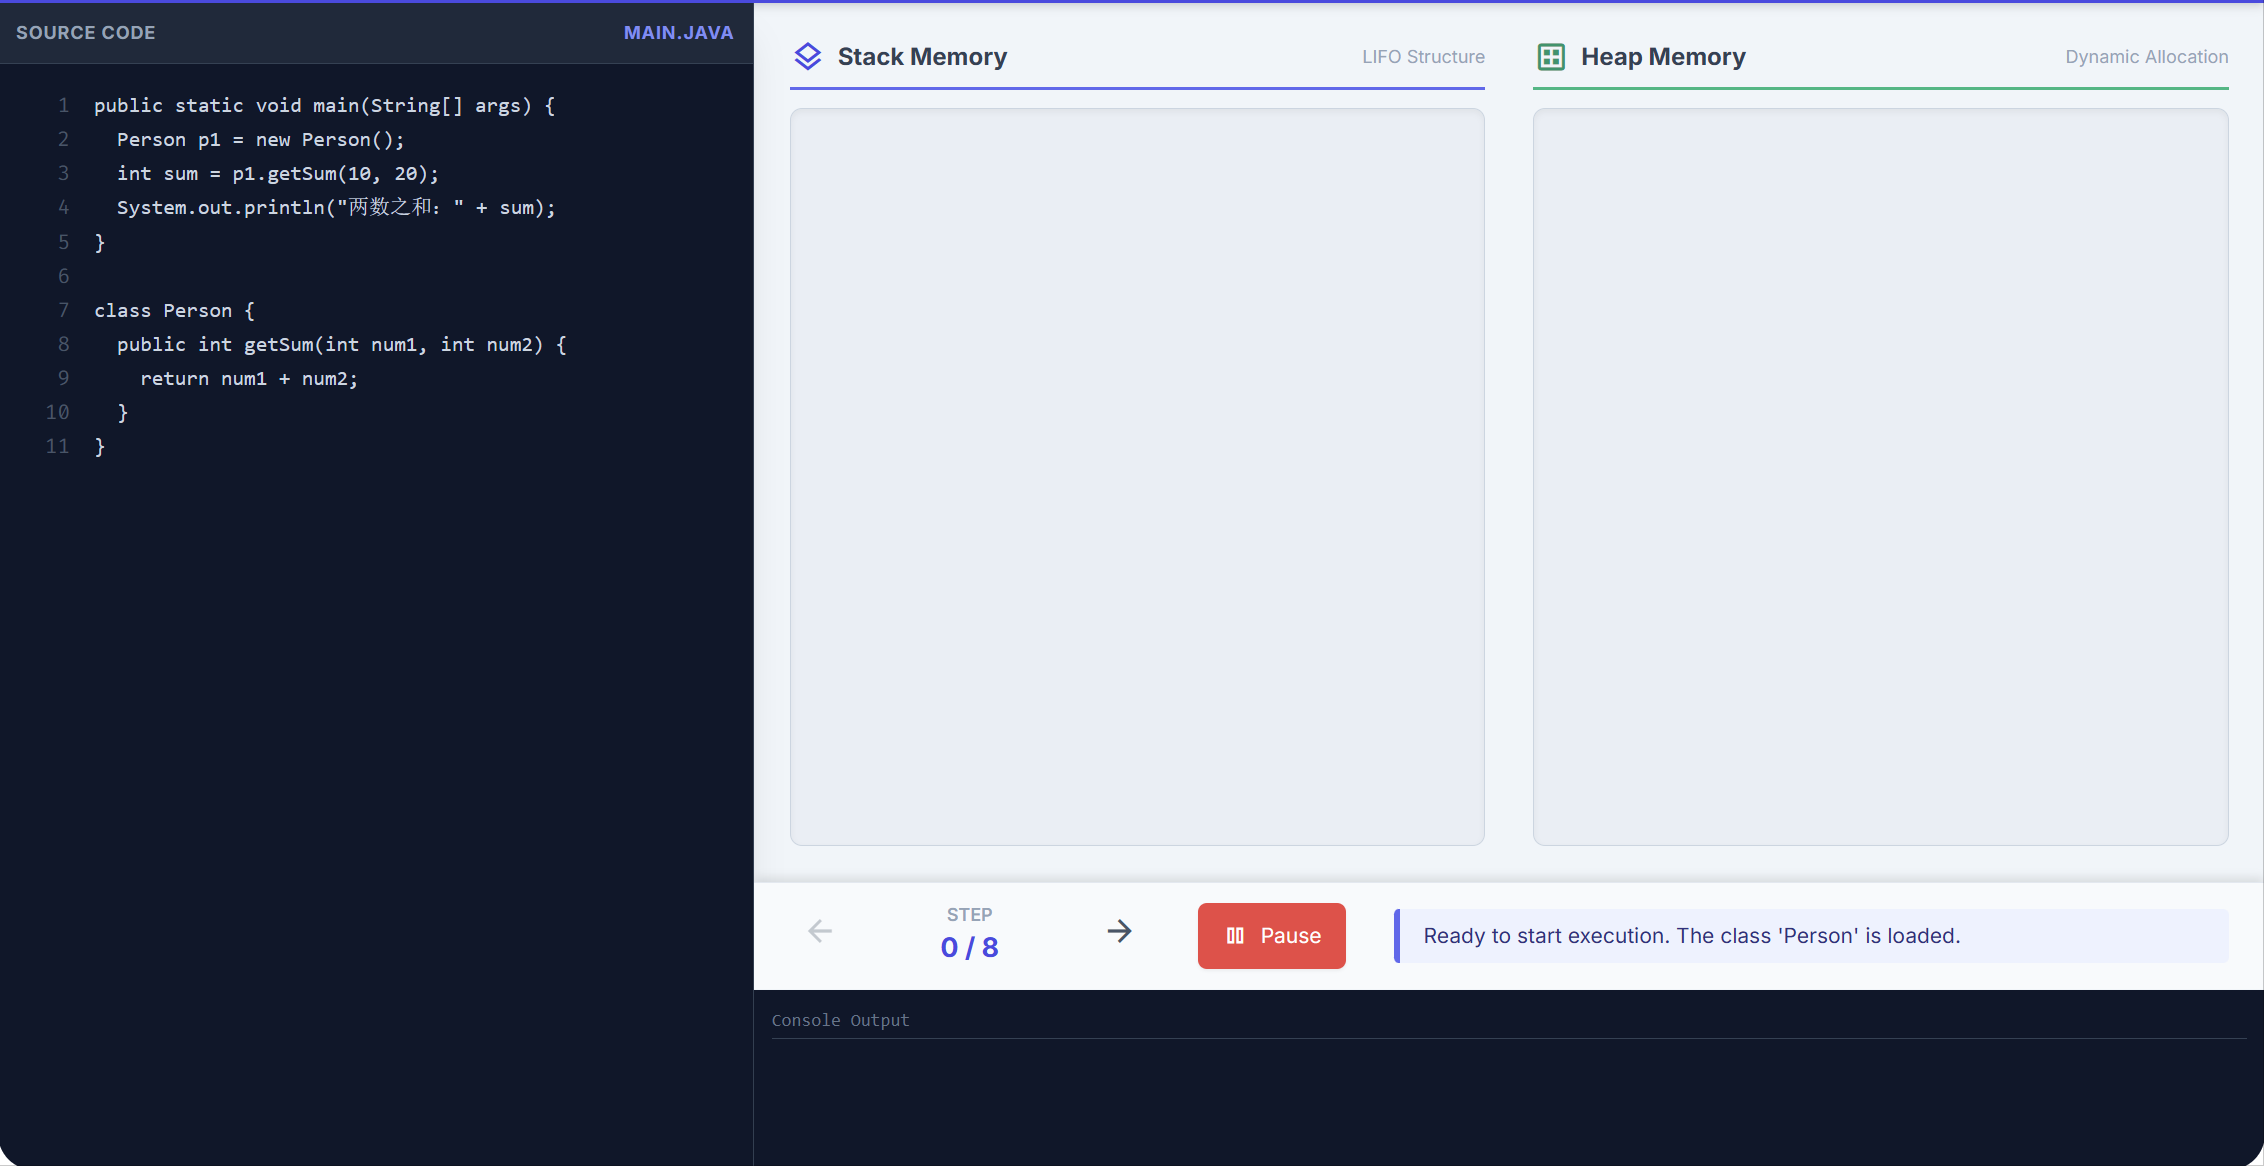Click the Heap Memory grid icon
Image resolution: width=2264 pixels, height=1166 pixels.
1550,57
